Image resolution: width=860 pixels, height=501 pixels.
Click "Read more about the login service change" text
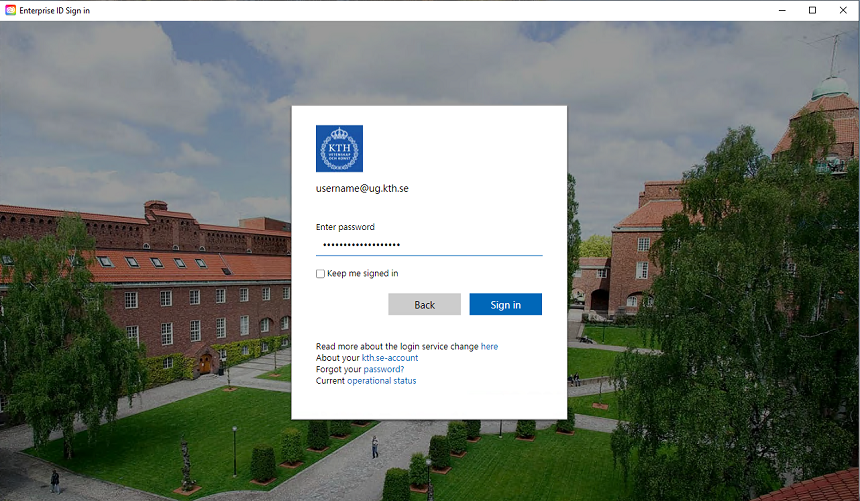click(x=397, y=347)
